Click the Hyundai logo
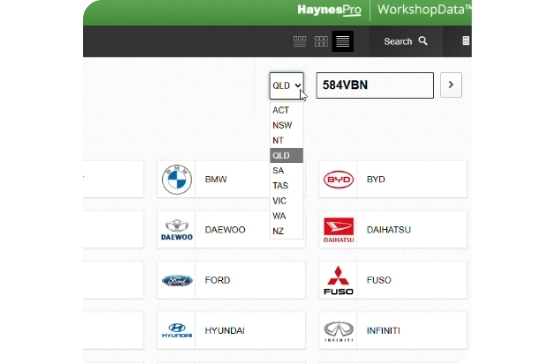Viewport: 544px width, 364px height. point(177,330)
